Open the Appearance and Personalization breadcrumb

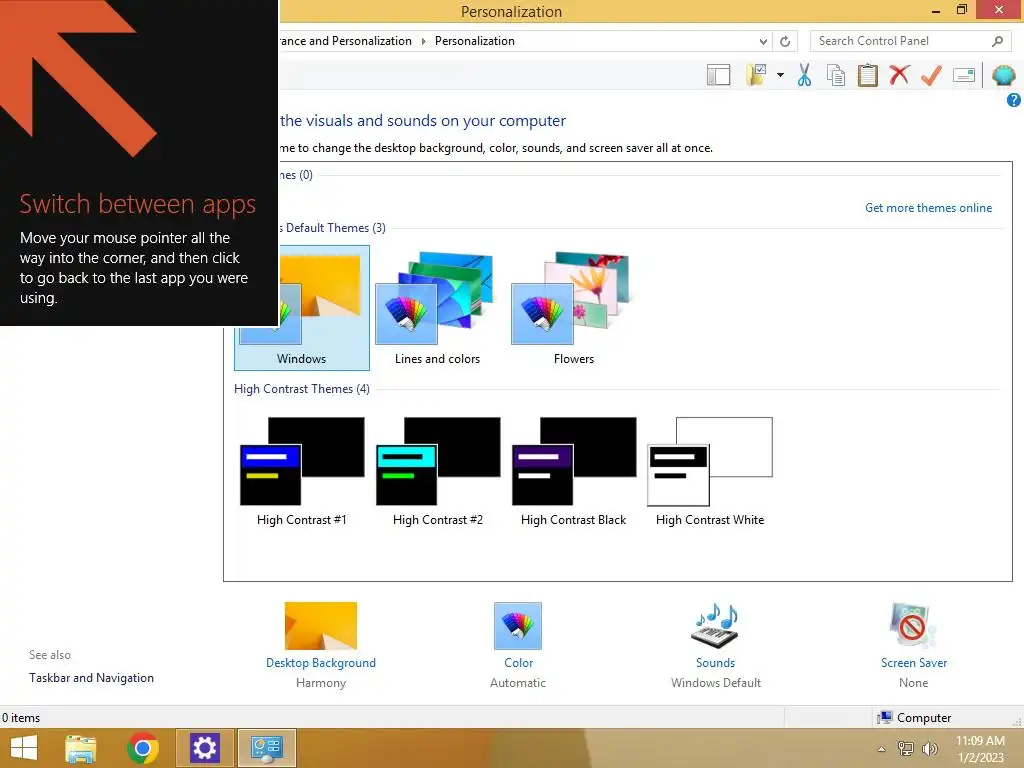[x=345, y=41]
